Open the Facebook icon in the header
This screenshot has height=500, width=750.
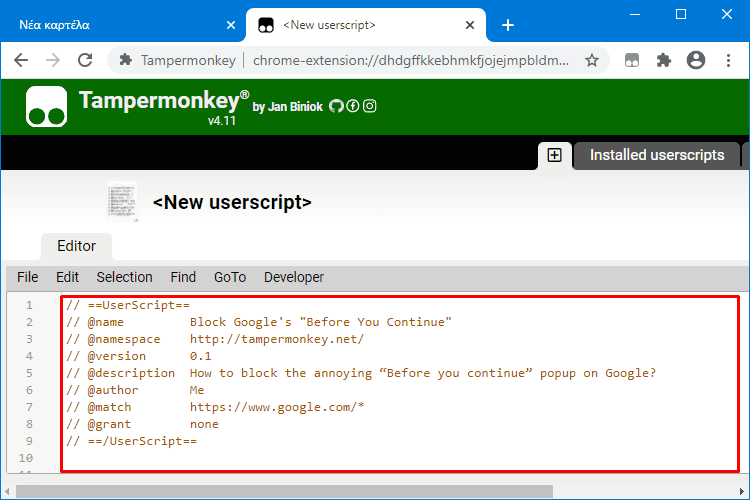353,106
